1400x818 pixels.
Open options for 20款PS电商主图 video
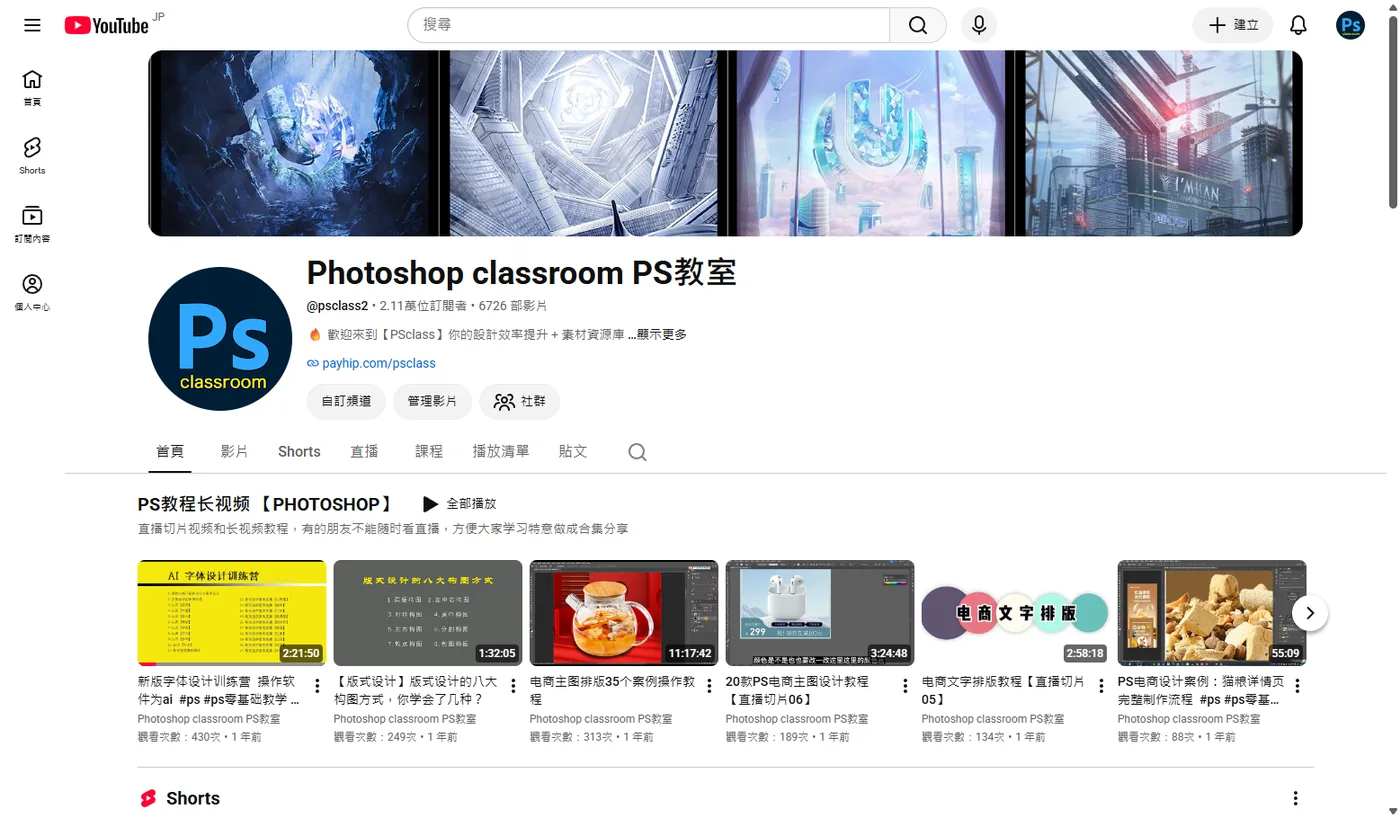coord(905,686)
